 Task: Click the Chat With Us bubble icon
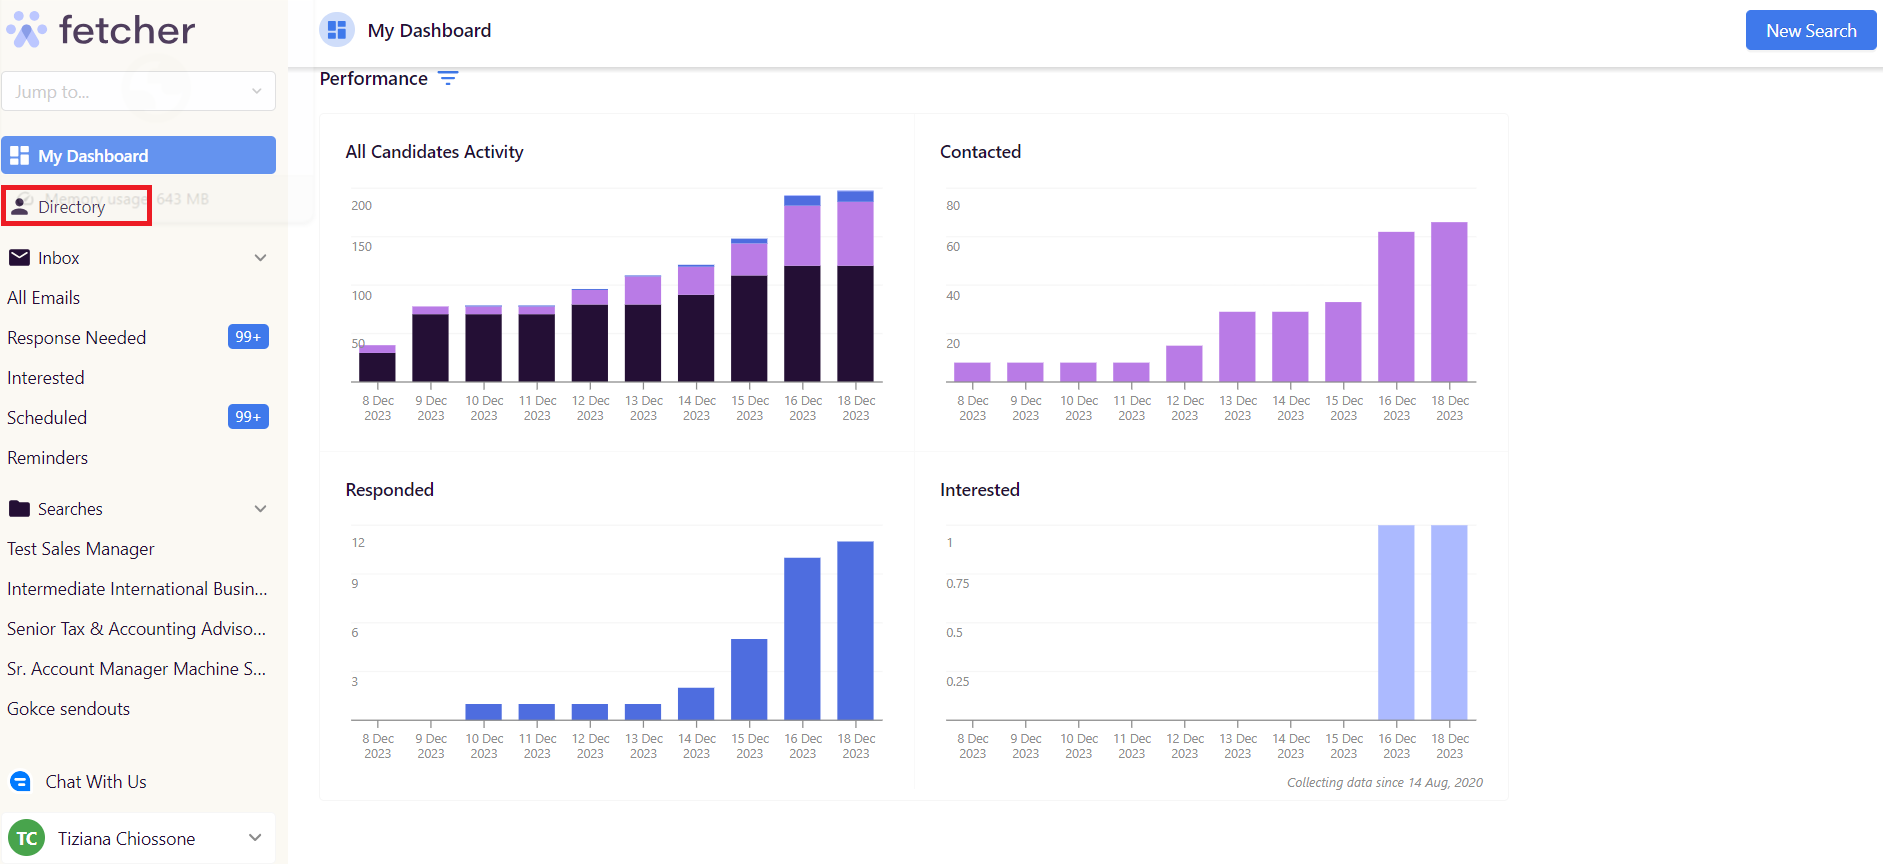20,782
